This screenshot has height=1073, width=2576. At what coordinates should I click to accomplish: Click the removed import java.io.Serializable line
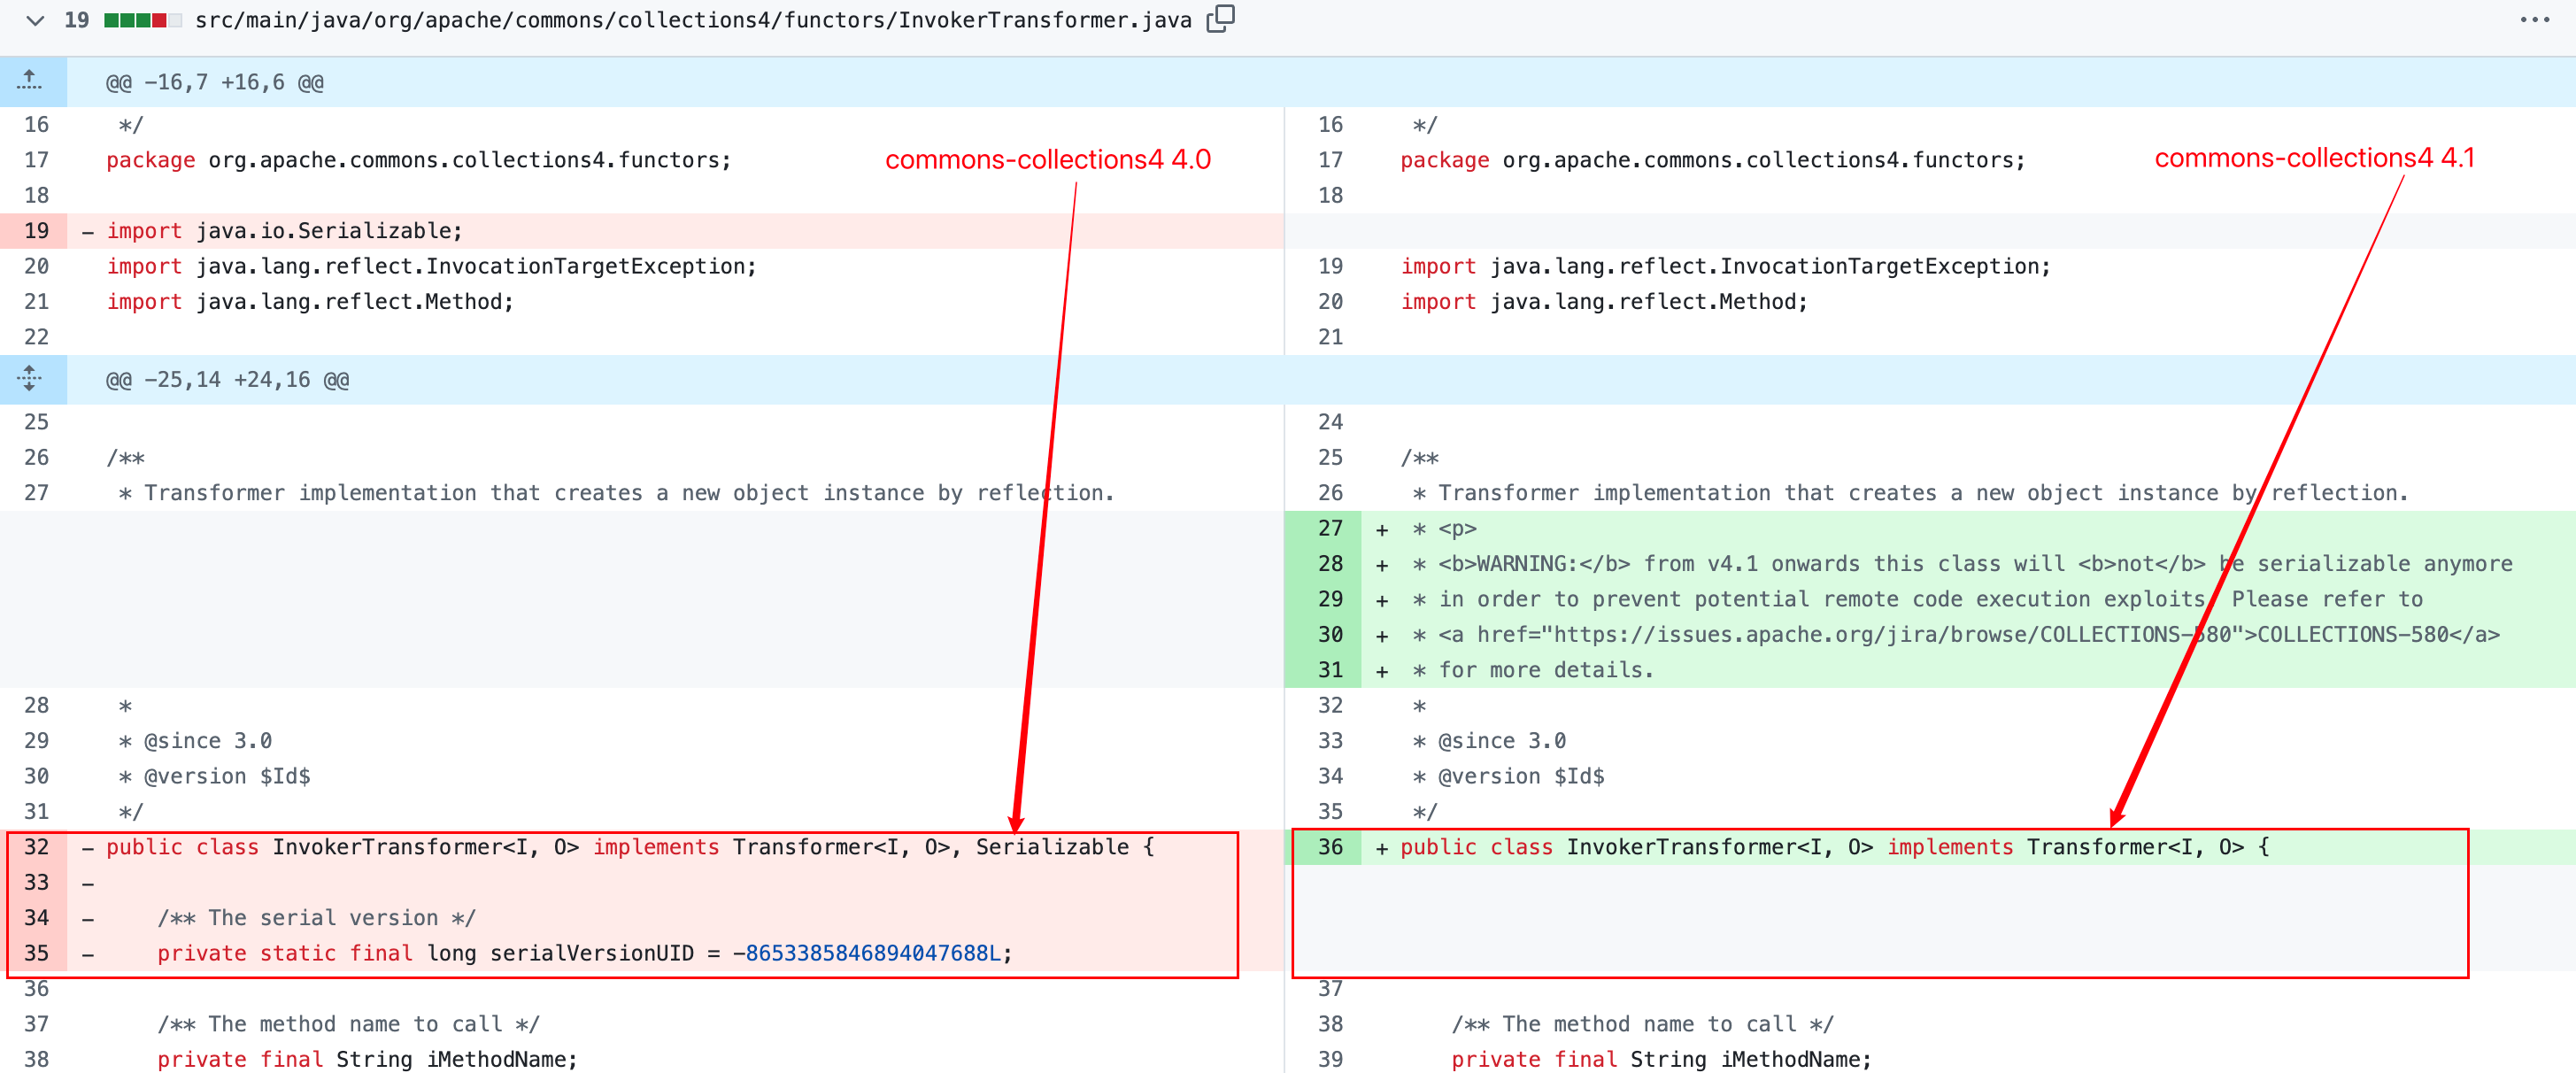(x=285, y=231)
